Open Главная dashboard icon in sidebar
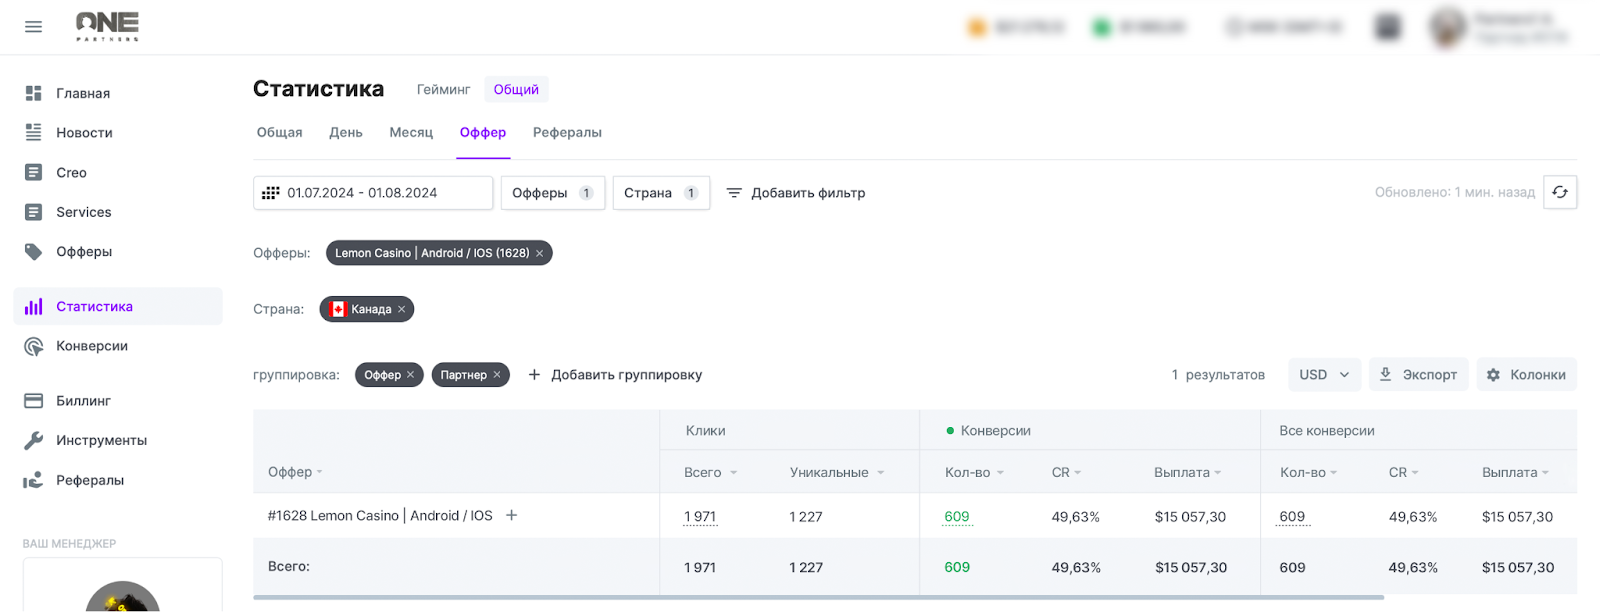The width and height of the screenshot is (1600, 612). (33, 93)
